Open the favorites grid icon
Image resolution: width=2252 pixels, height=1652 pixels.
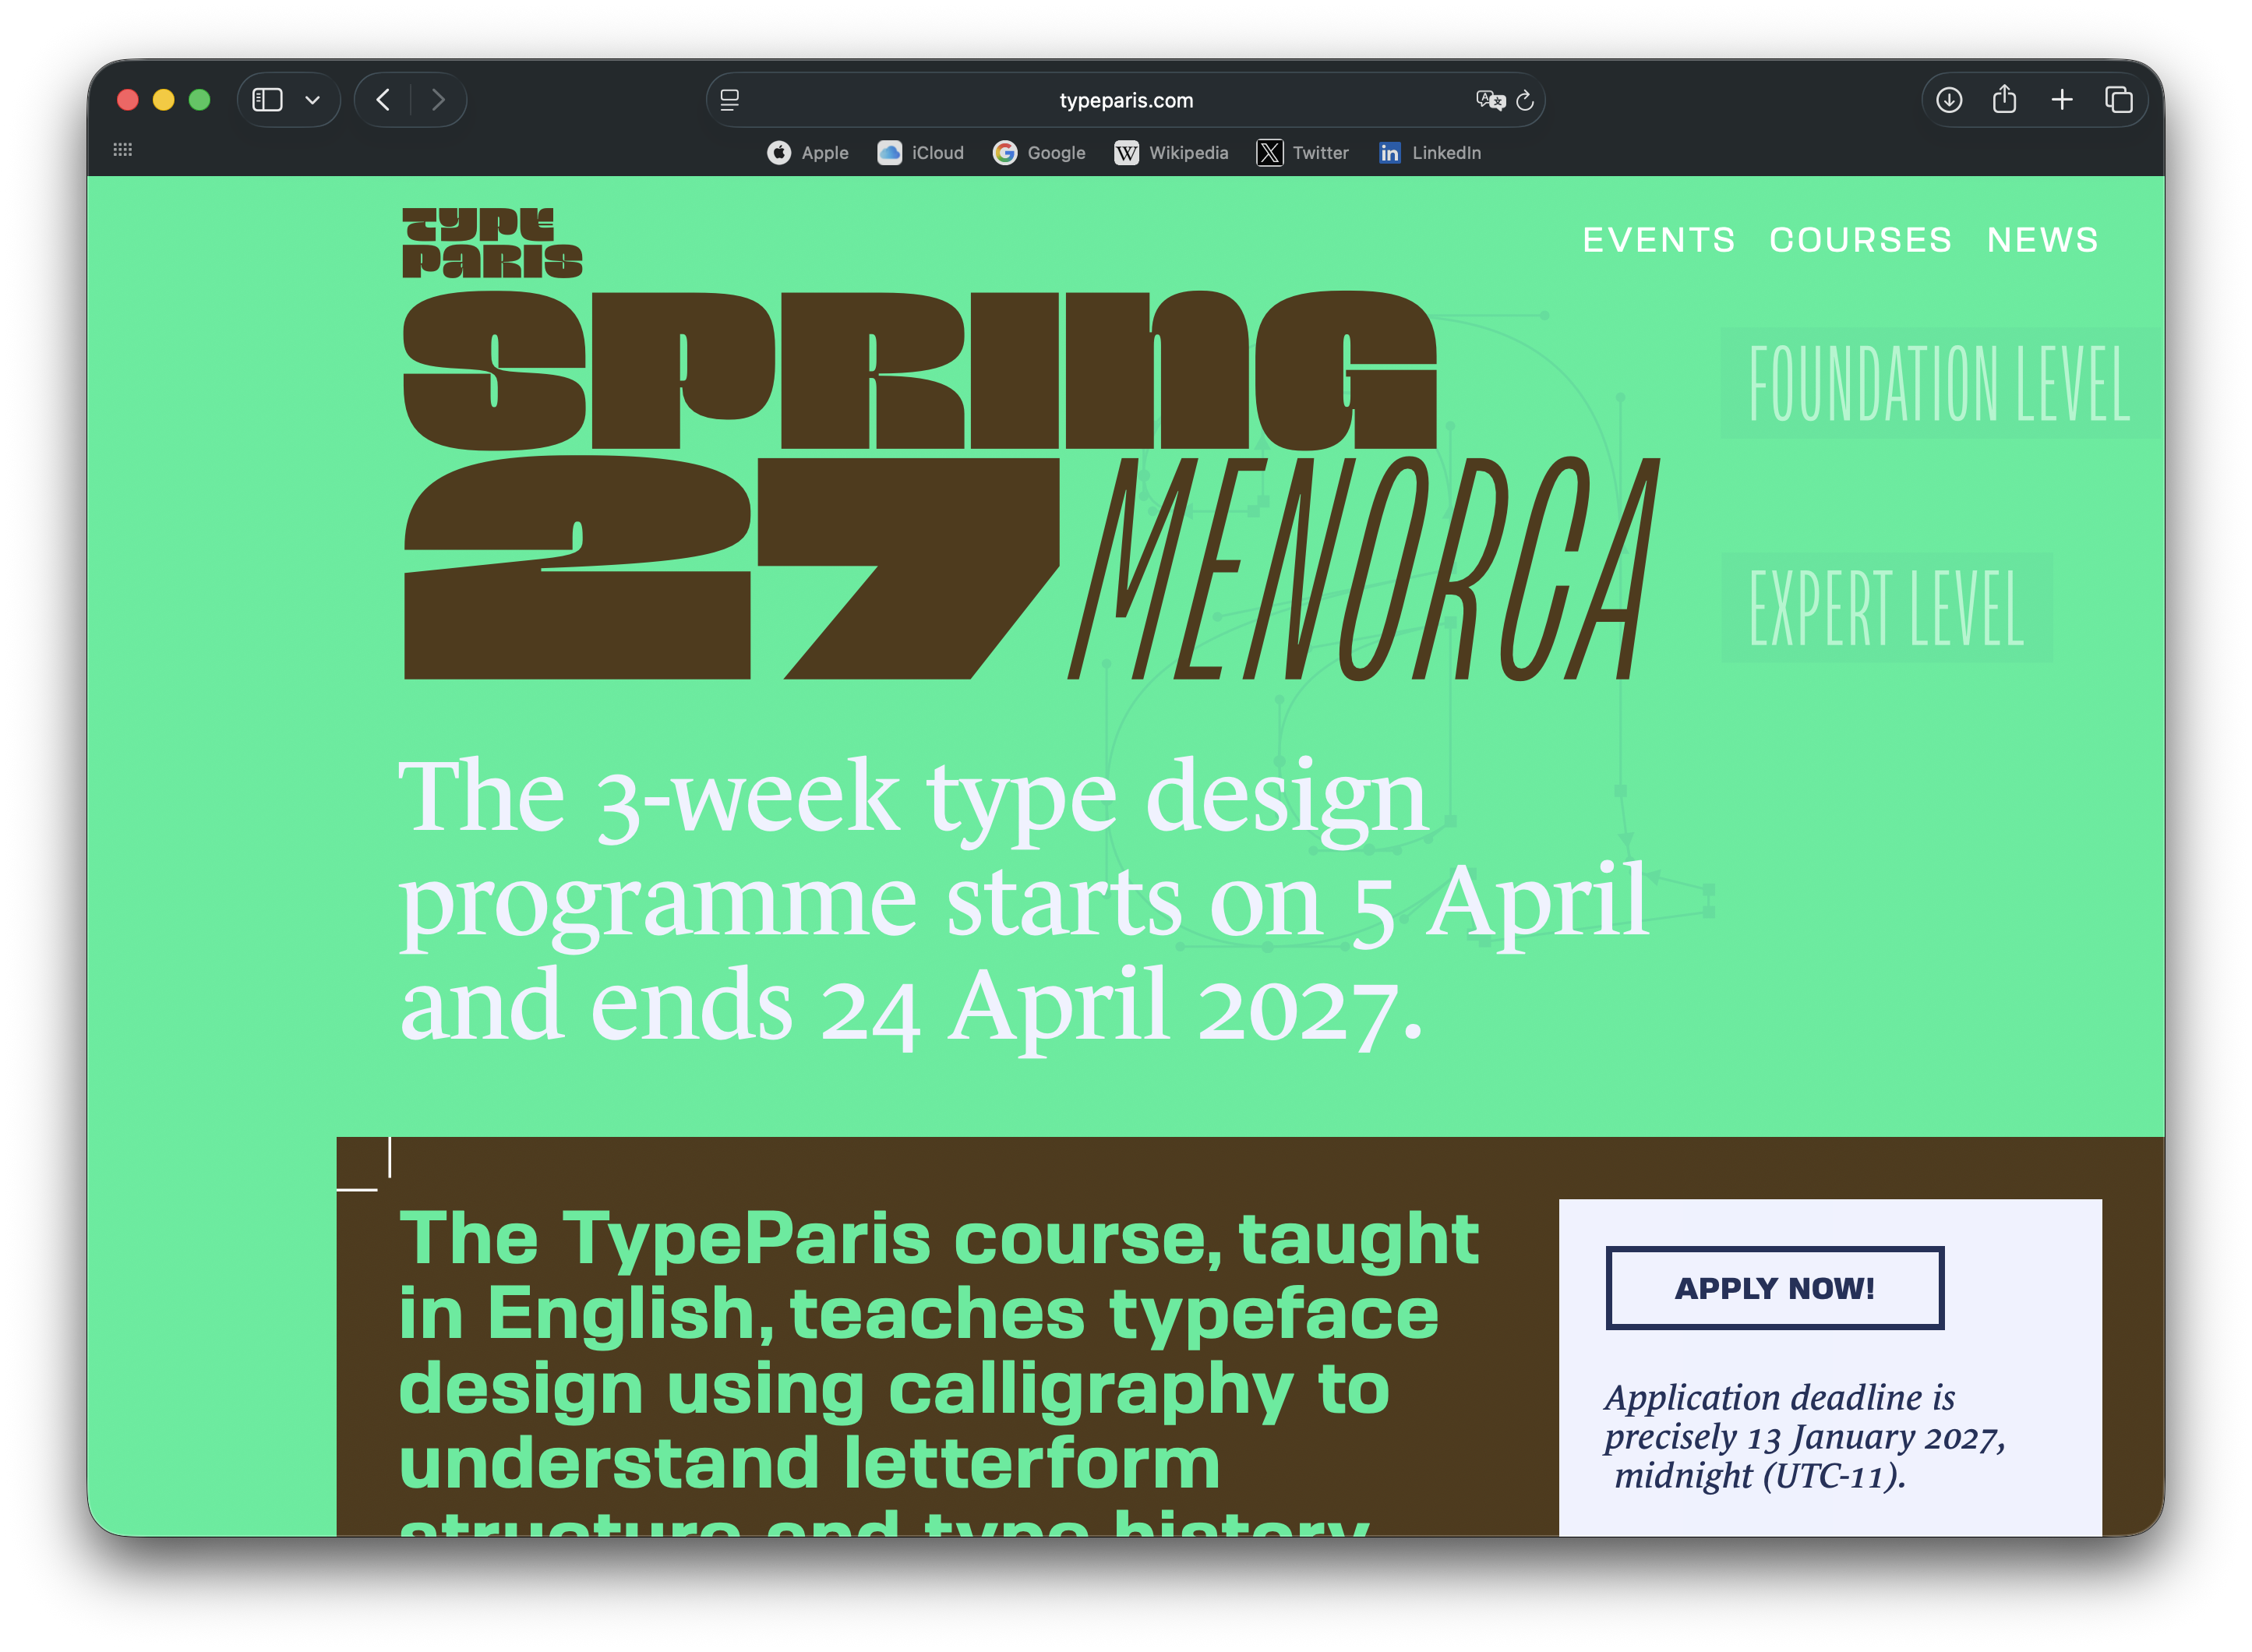(123, 150)
